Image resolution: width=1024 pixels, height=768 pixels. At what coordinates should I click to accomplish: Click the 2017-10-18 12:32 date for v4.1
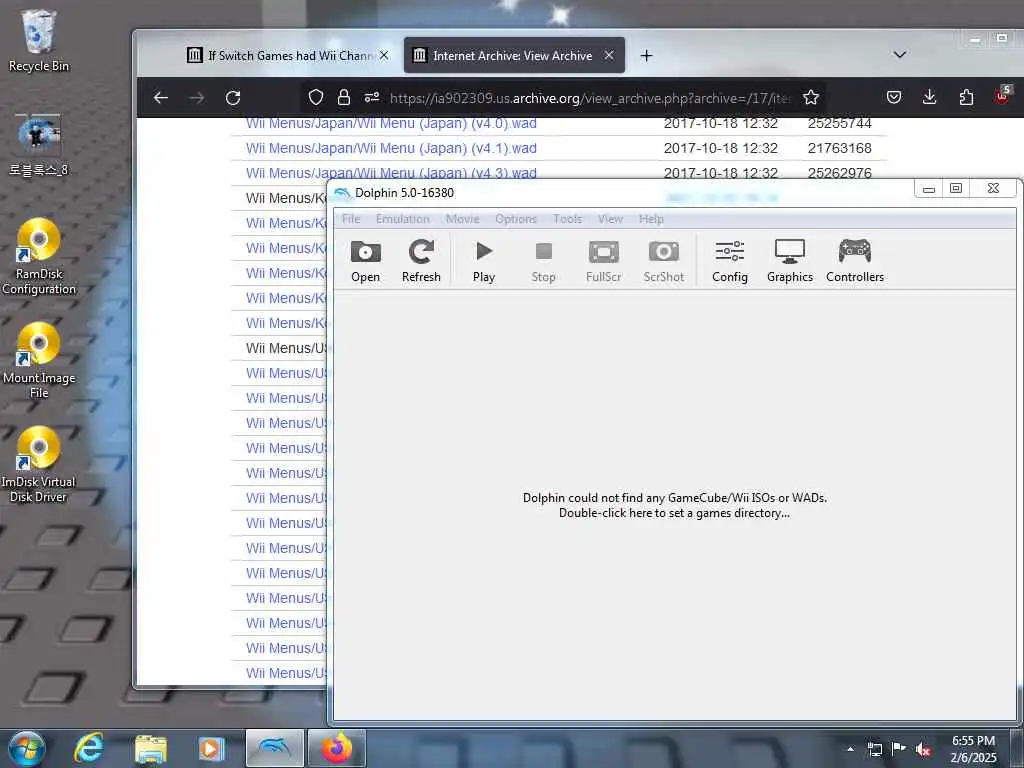720,148
